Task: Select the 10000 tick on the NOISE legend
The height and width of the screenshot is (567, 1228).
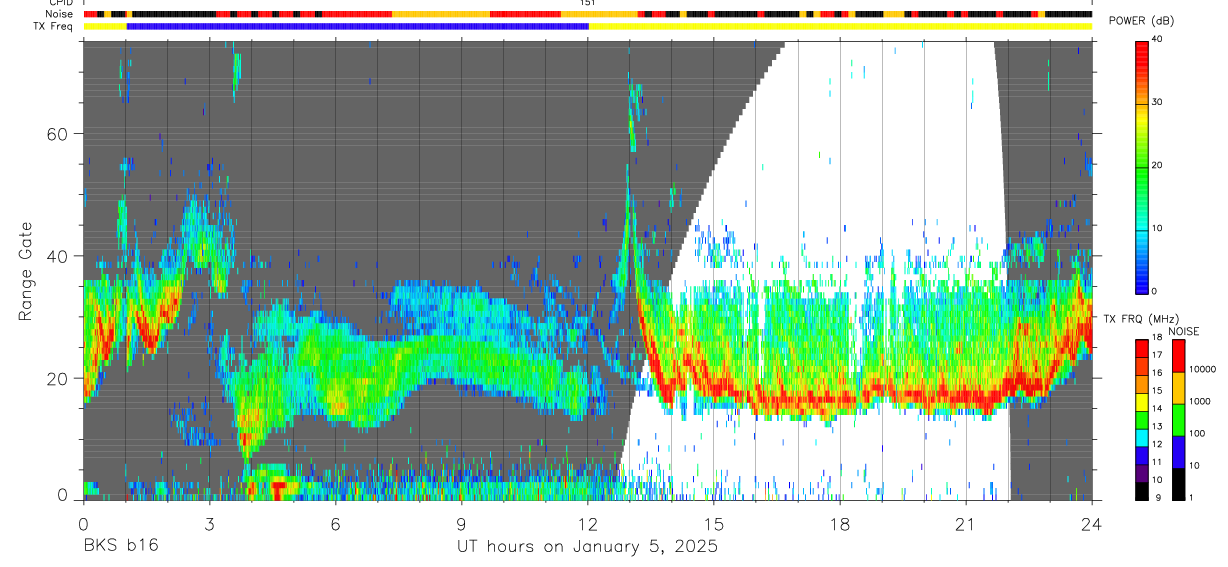Action: 1202,369
